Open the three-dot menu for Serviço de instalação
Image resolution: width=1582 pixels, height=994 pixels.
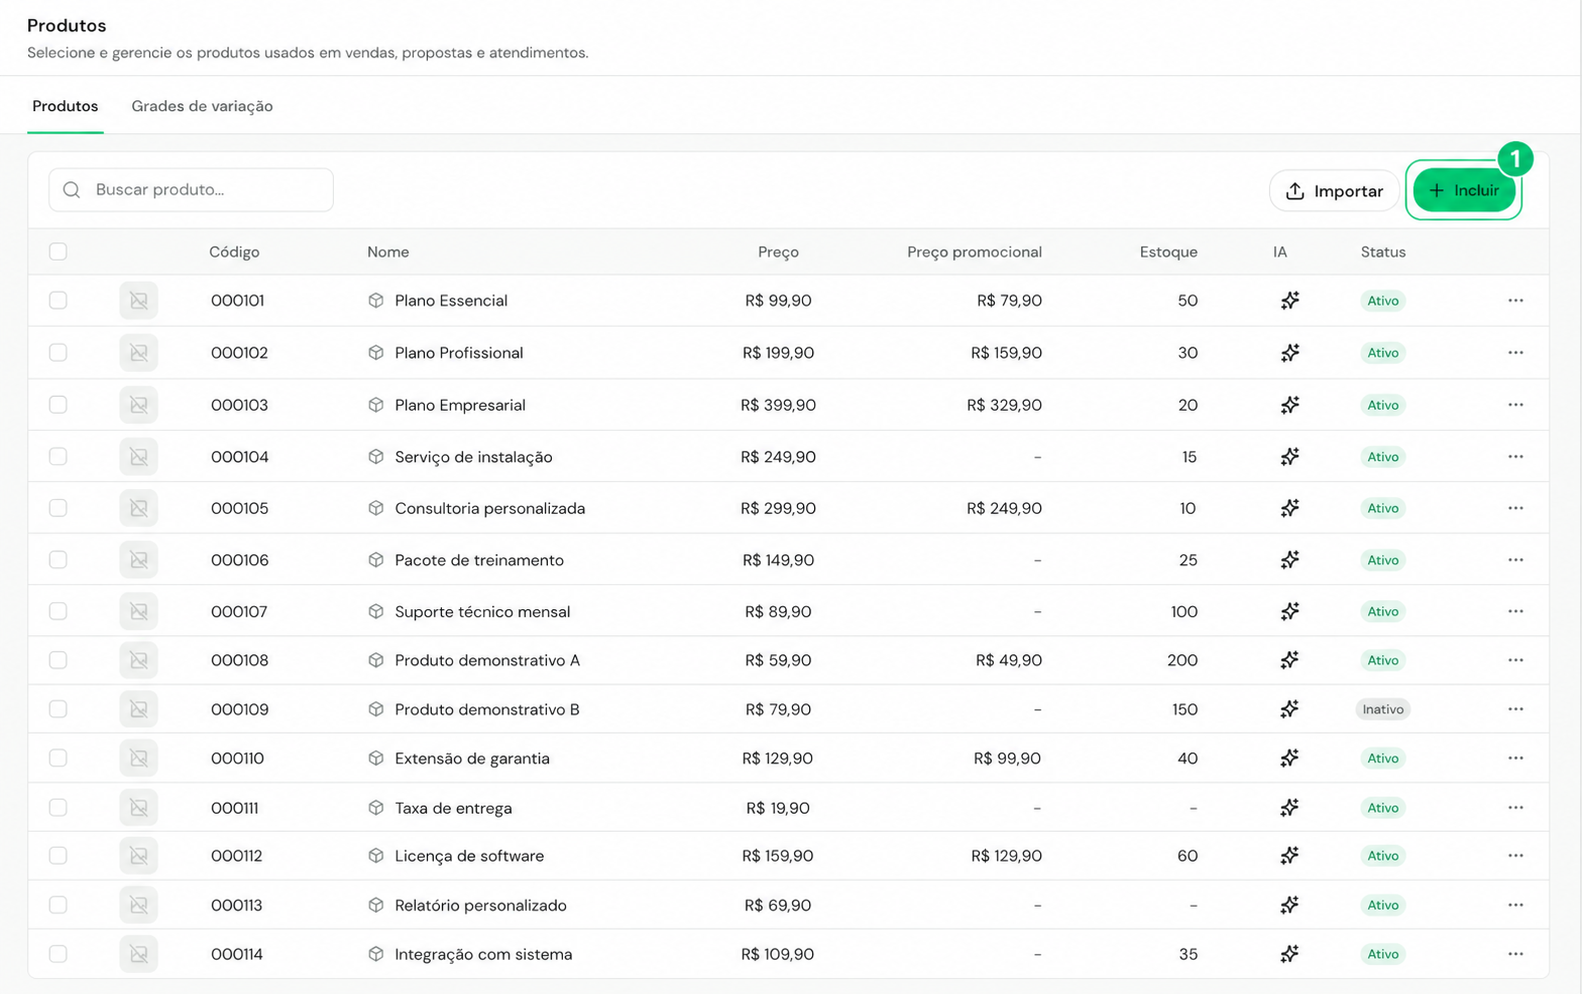1516,457
